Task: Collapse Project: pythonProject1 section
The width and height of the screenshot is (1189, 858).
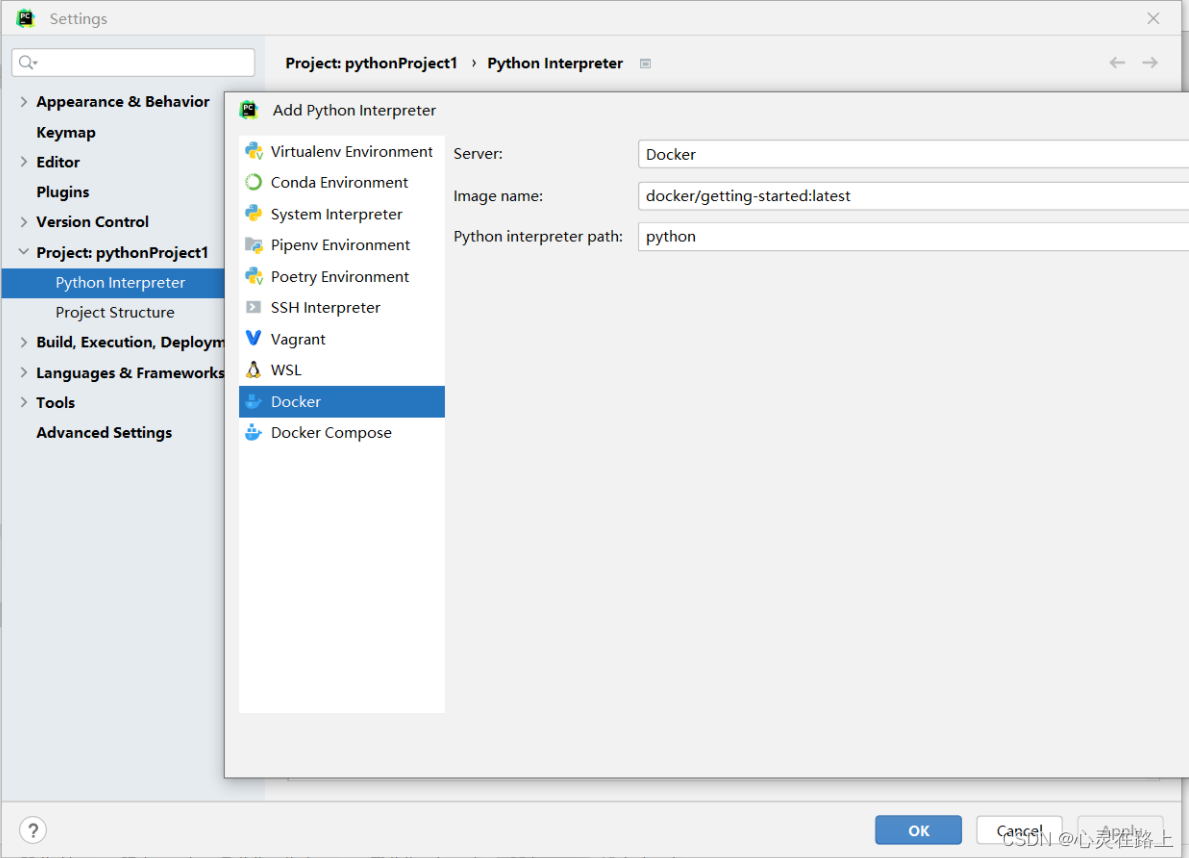Action: (x=24, y=251)
